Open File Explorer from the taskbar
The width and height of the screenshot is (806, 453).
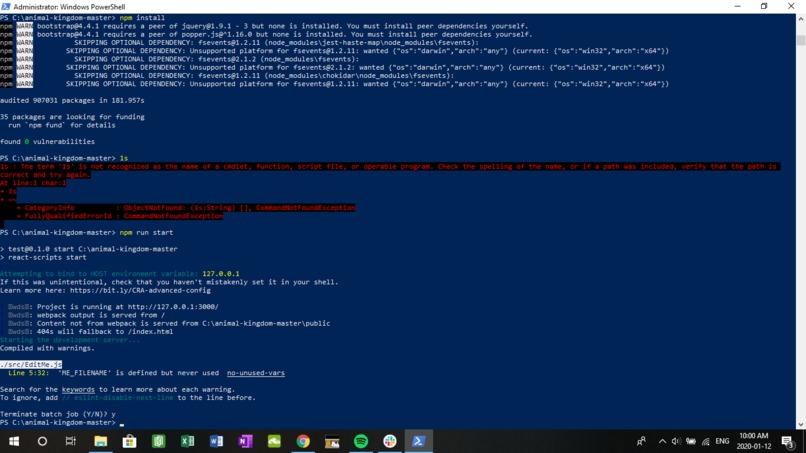(x=100, y=441)
